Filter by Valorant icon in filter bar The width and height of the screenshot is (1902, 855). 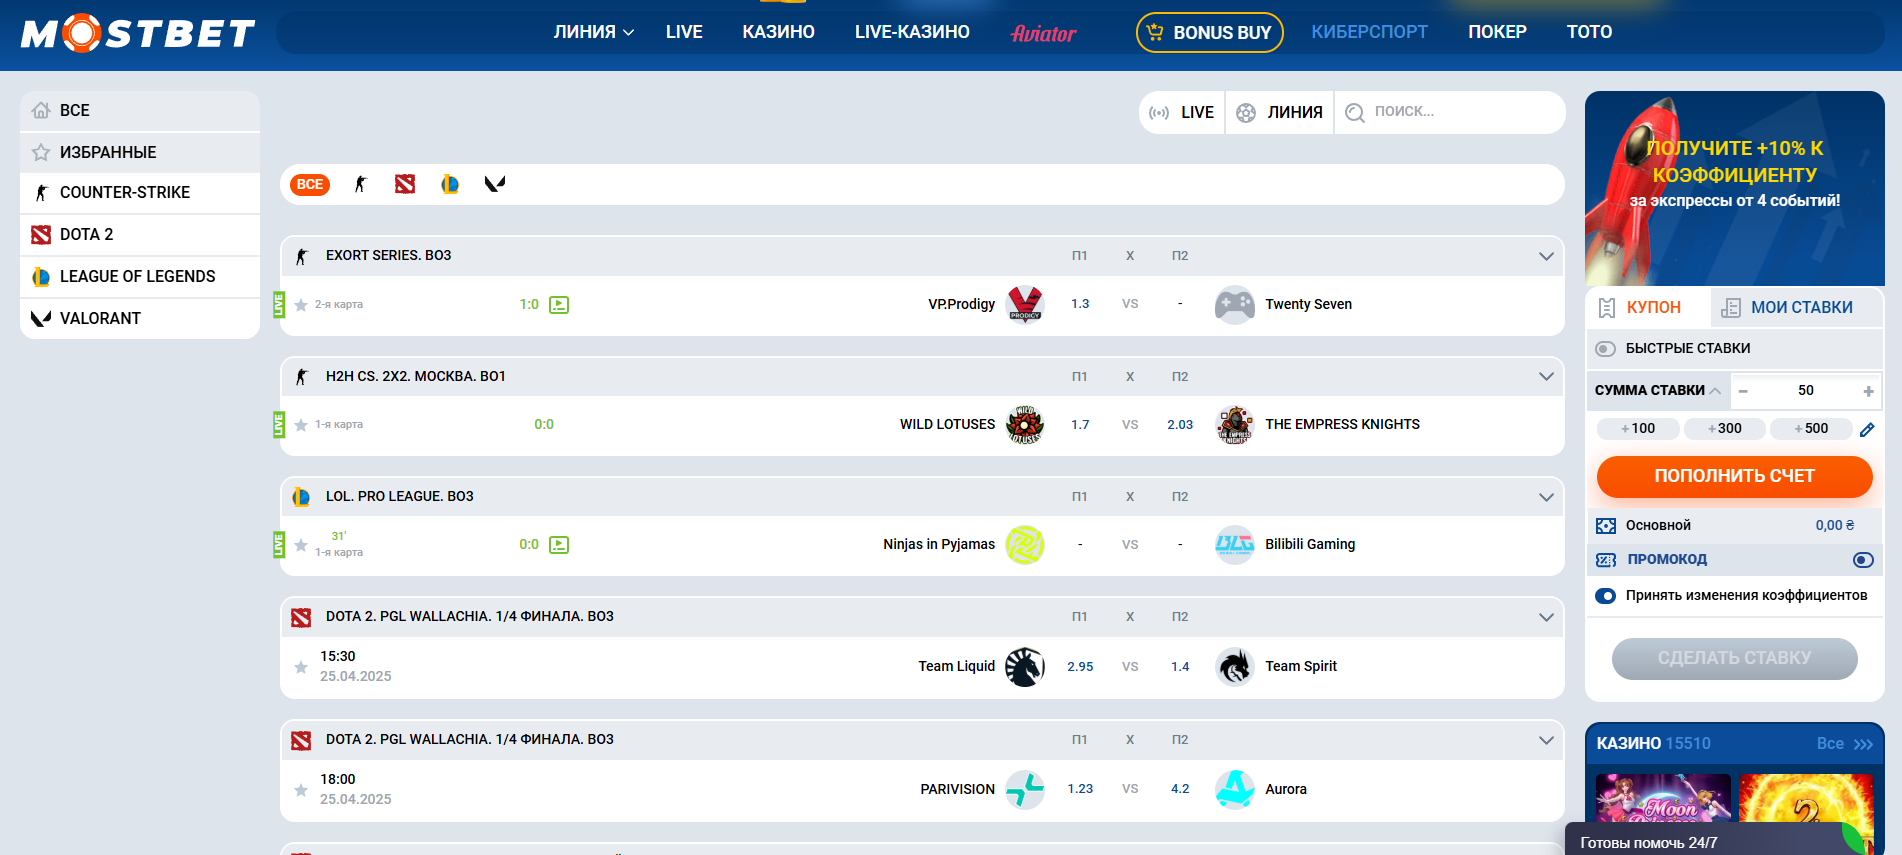[495, 184]
